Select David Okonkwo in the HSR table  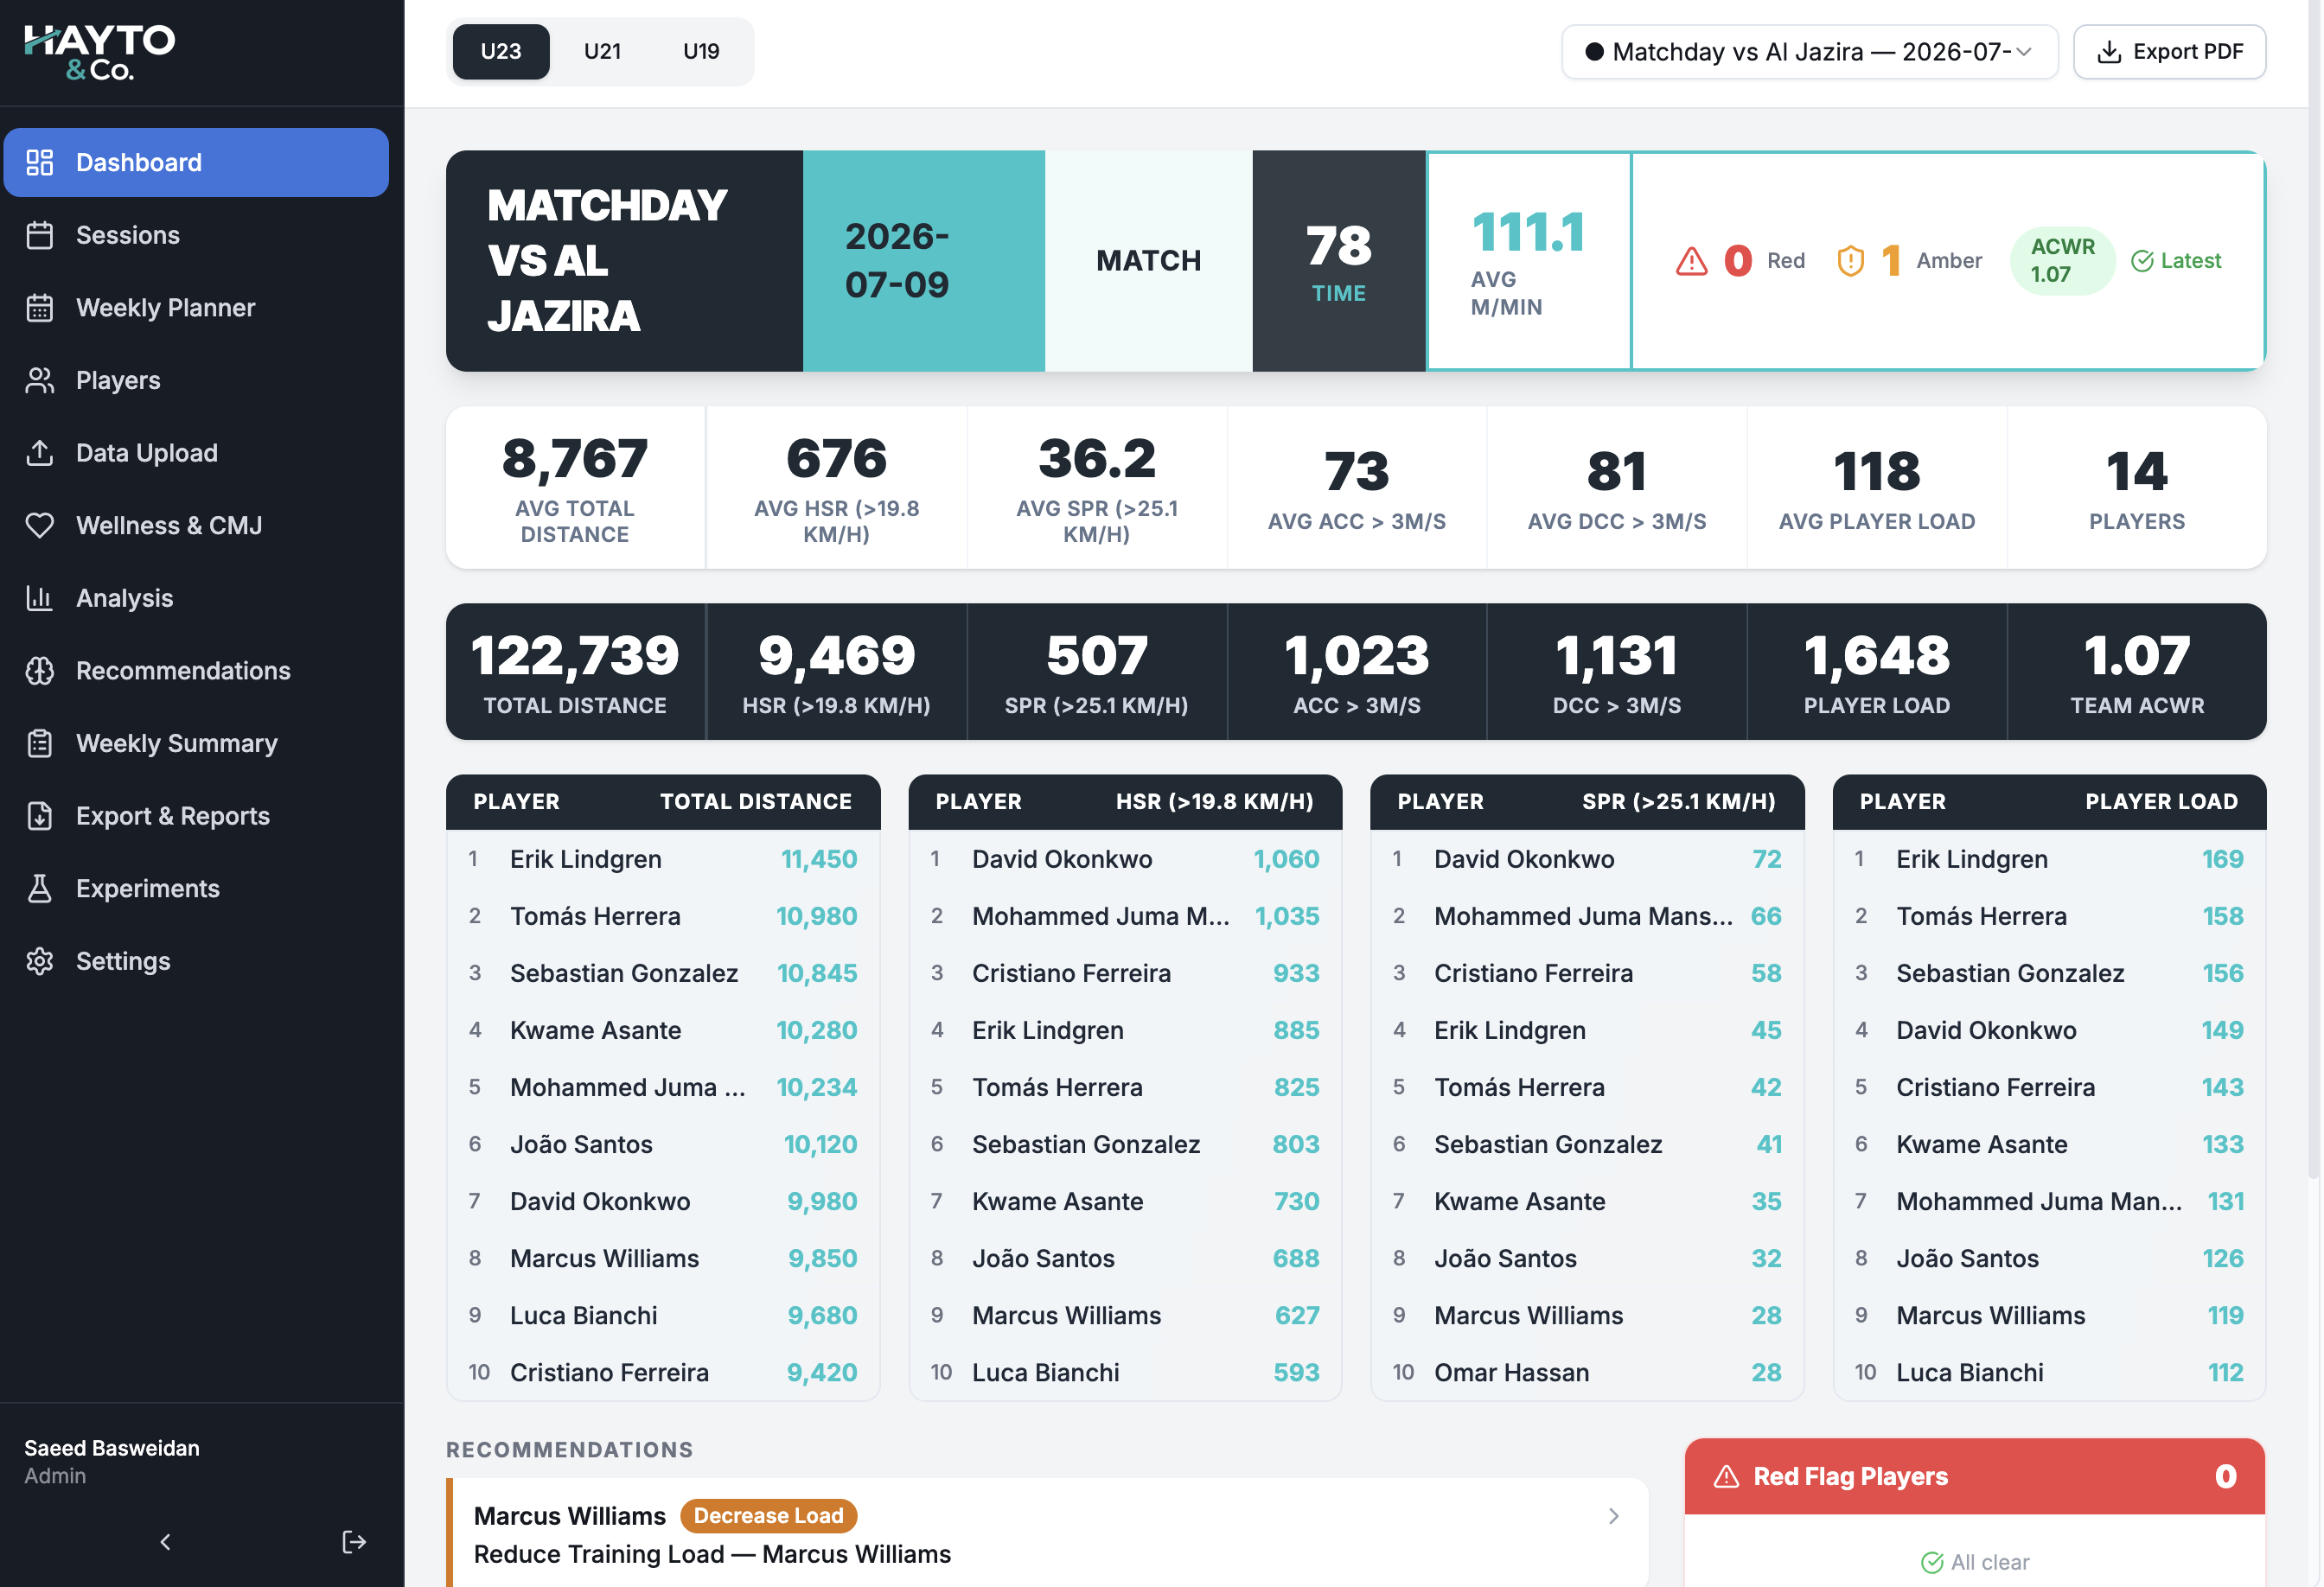pos(1125,859)
